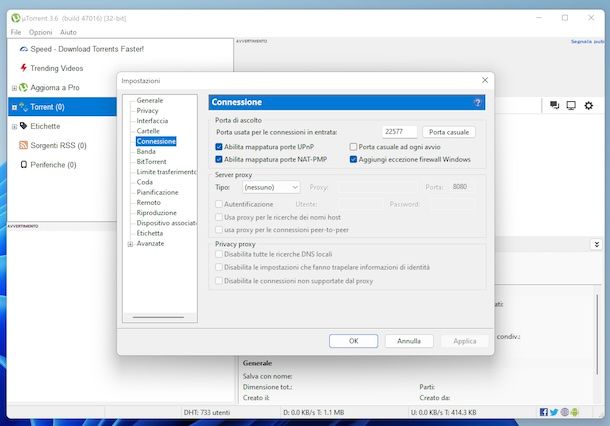This screenshot has height=426, width=610.
Task: Click the Segnala link at top right
Action: (587, 41)
